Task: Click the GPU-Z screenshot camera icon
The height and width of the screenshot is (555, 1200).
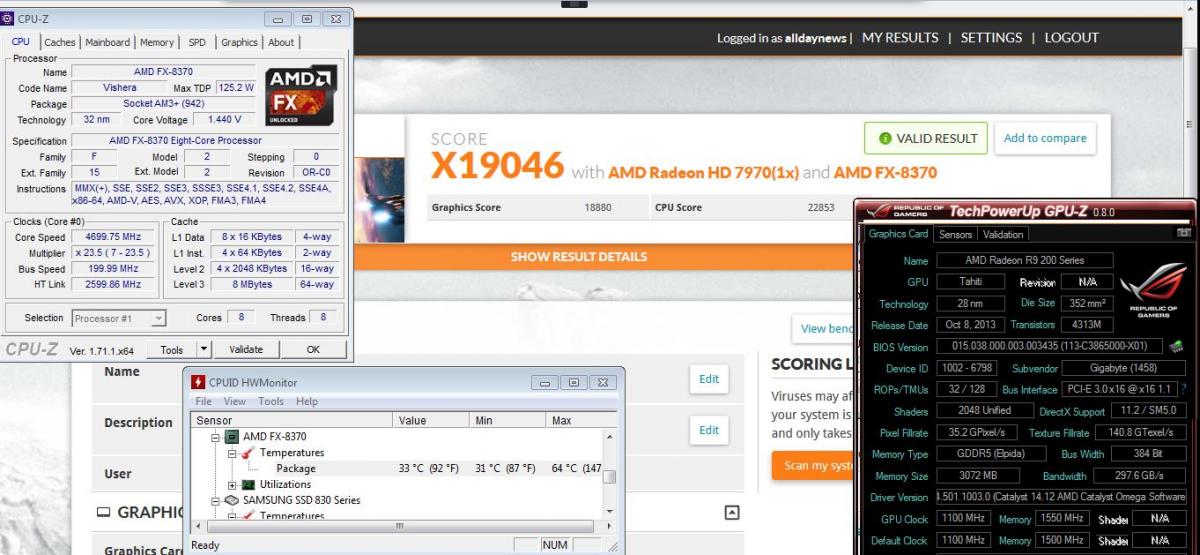Action: click(1184, 233)
